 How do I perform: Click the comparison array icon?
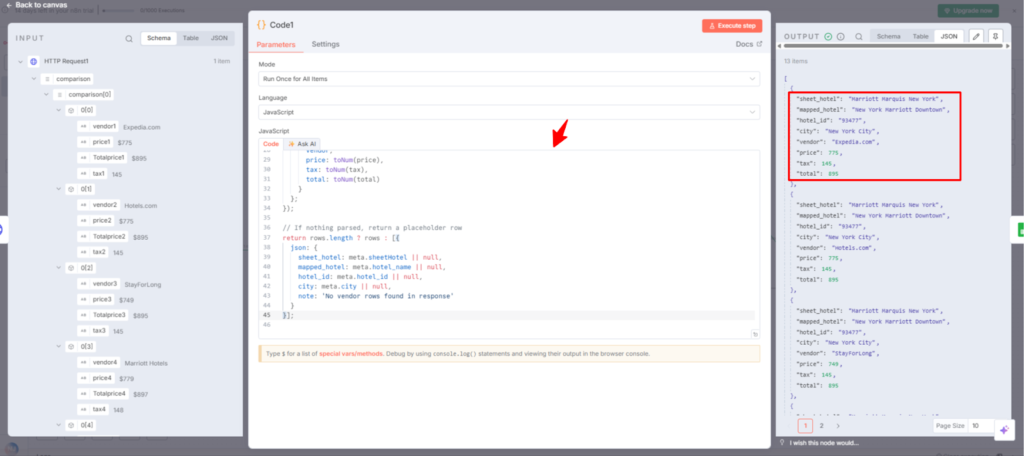pos(46,78)
